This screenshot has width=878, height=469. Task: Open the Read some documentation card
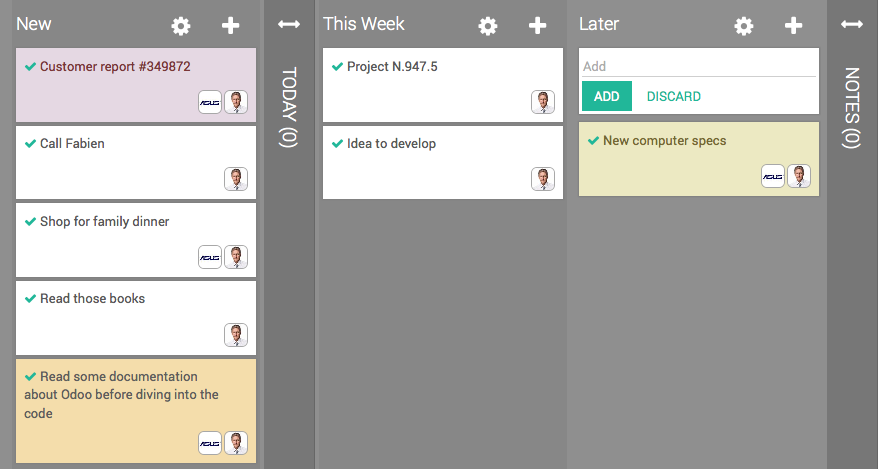[120, 395]
